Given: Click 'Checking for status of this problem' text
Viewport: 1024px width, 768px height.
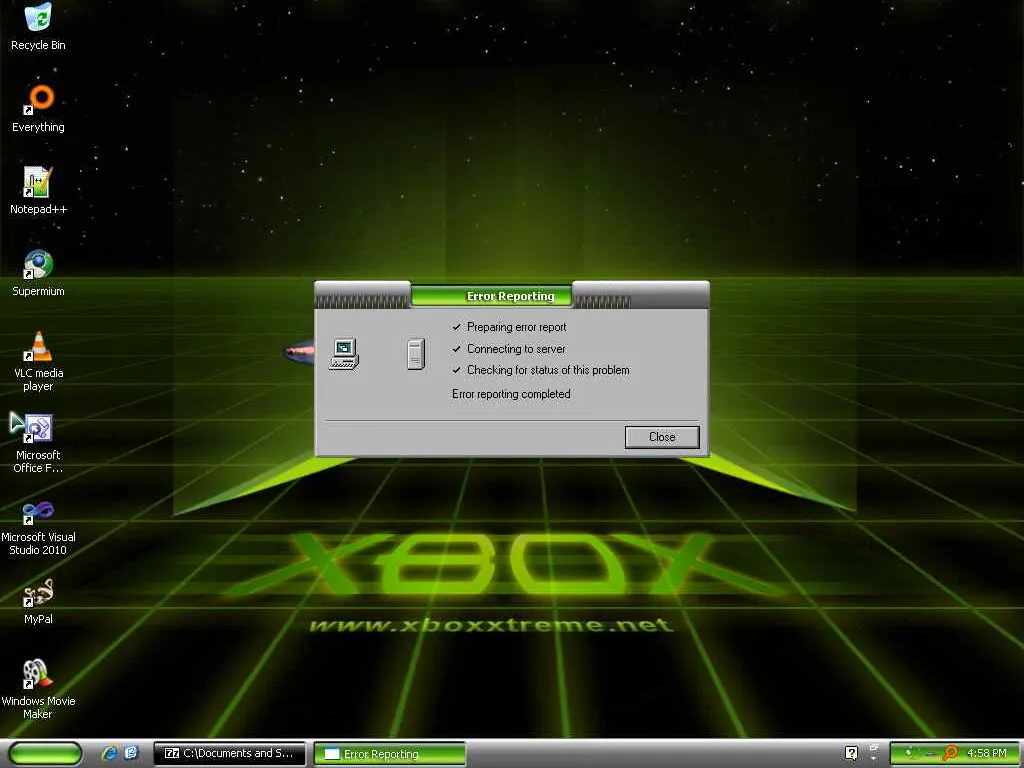Looking at the screenshot, I should click(x=548, y=370).
